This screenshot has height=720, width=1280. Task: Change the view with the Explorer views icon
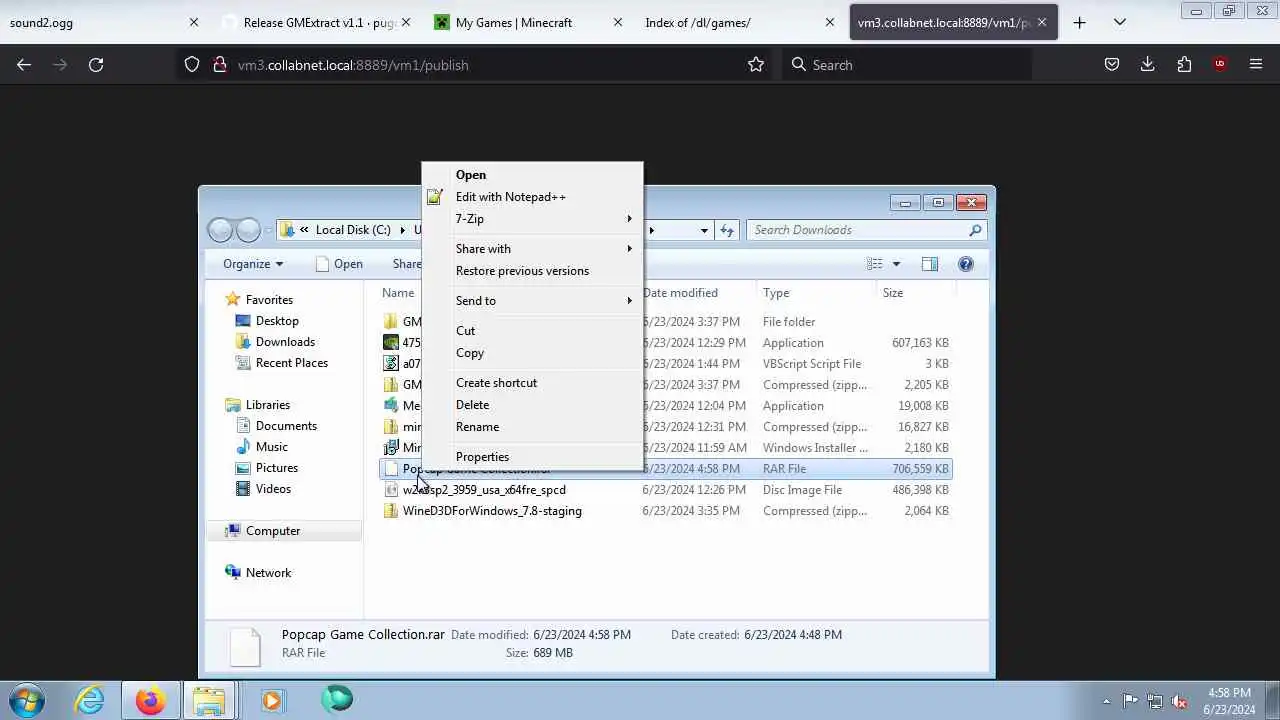click(x=875, y=264)
